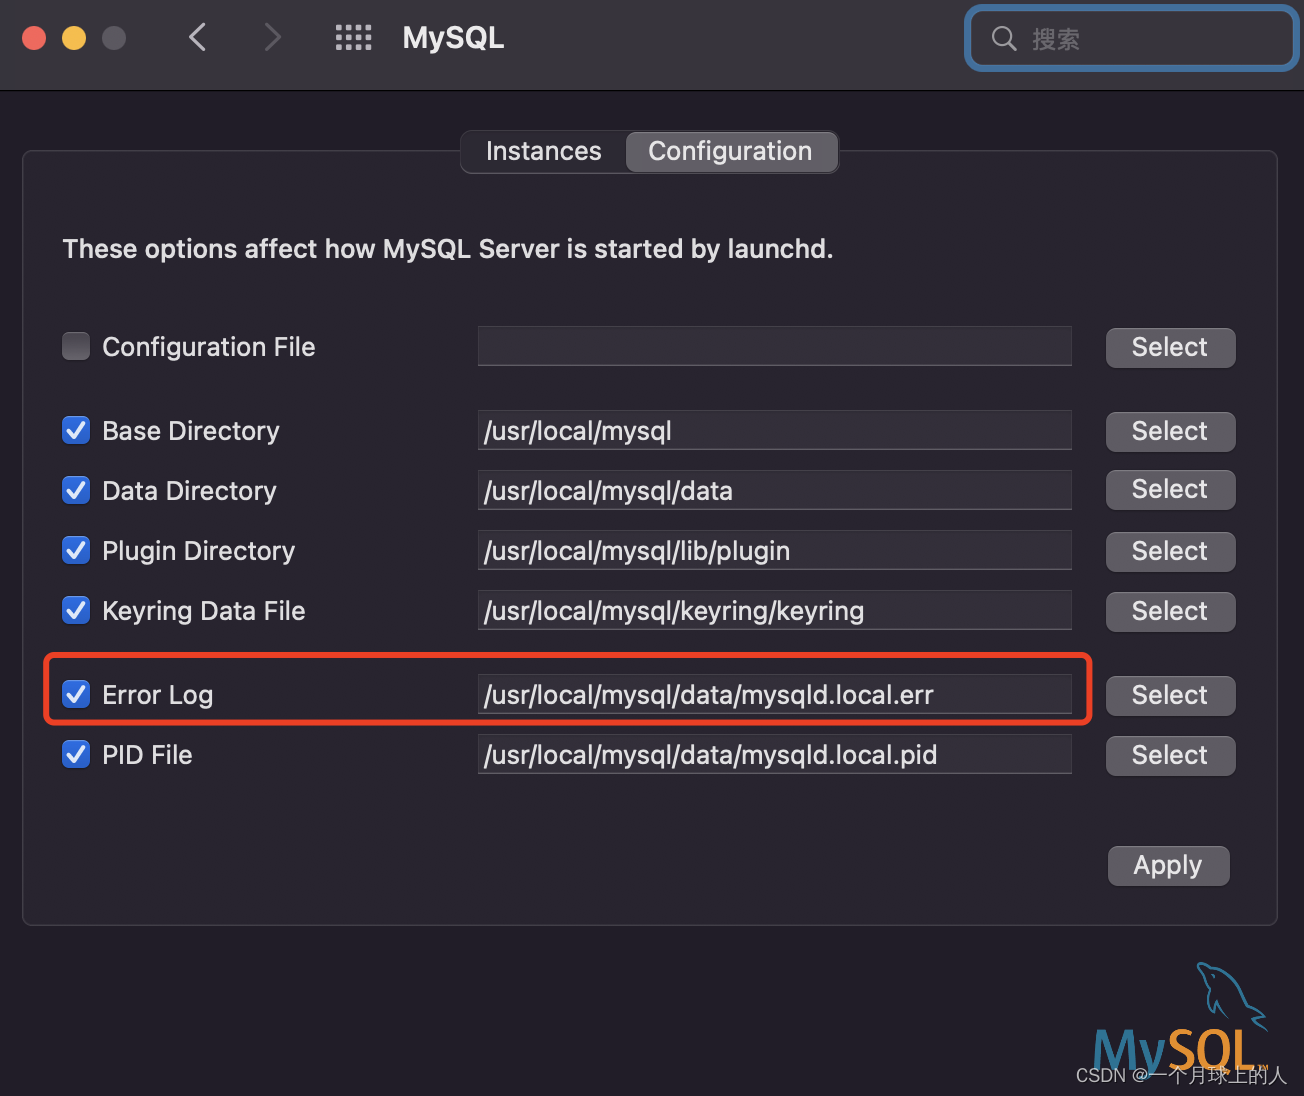Uncheck the Base Directory checkbox
The width and height of the screenshot is (1304, 1096).
[x=76, y=430]
